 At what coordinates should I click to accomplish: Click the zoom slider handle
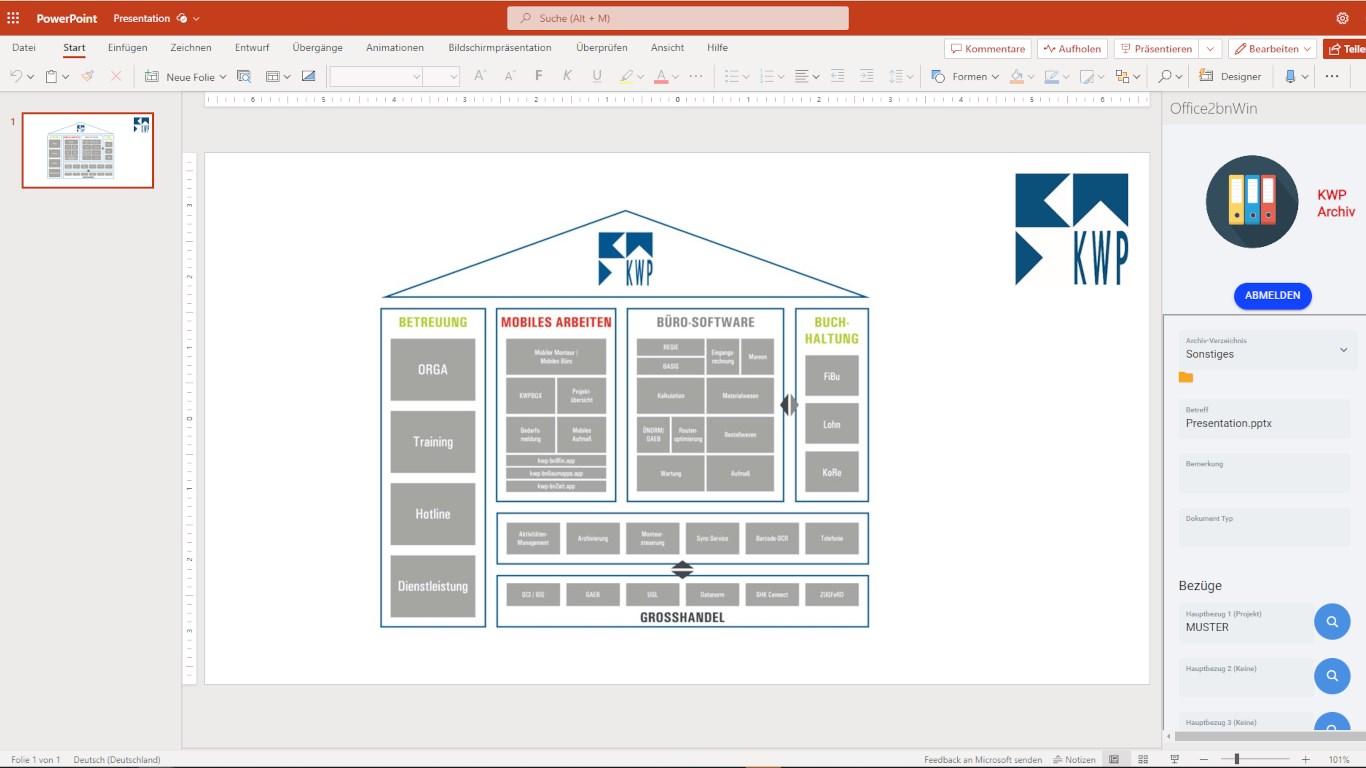[1237, 760]
